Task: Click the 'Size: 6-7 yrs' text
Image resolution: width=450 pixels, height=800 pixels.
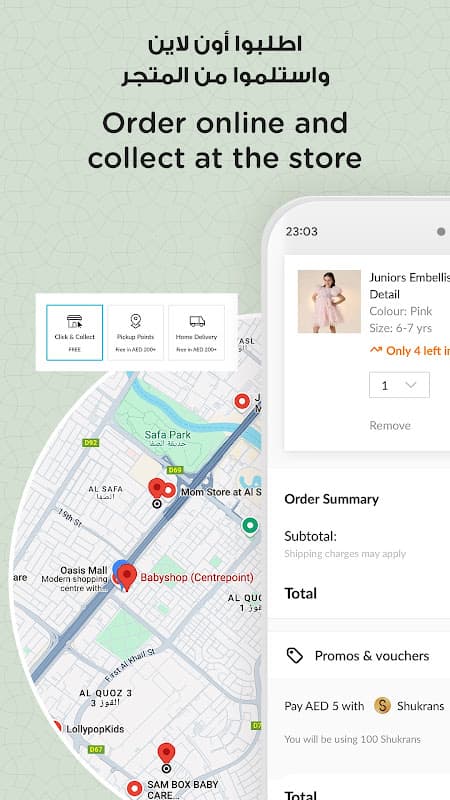Action: (401, 328)
